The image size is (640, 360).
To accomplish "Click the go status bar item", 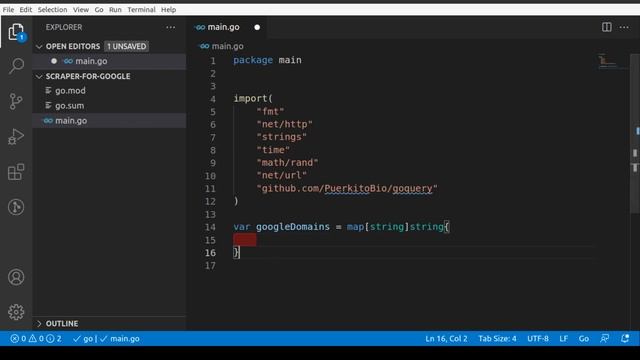I will (x=83, y=338).
